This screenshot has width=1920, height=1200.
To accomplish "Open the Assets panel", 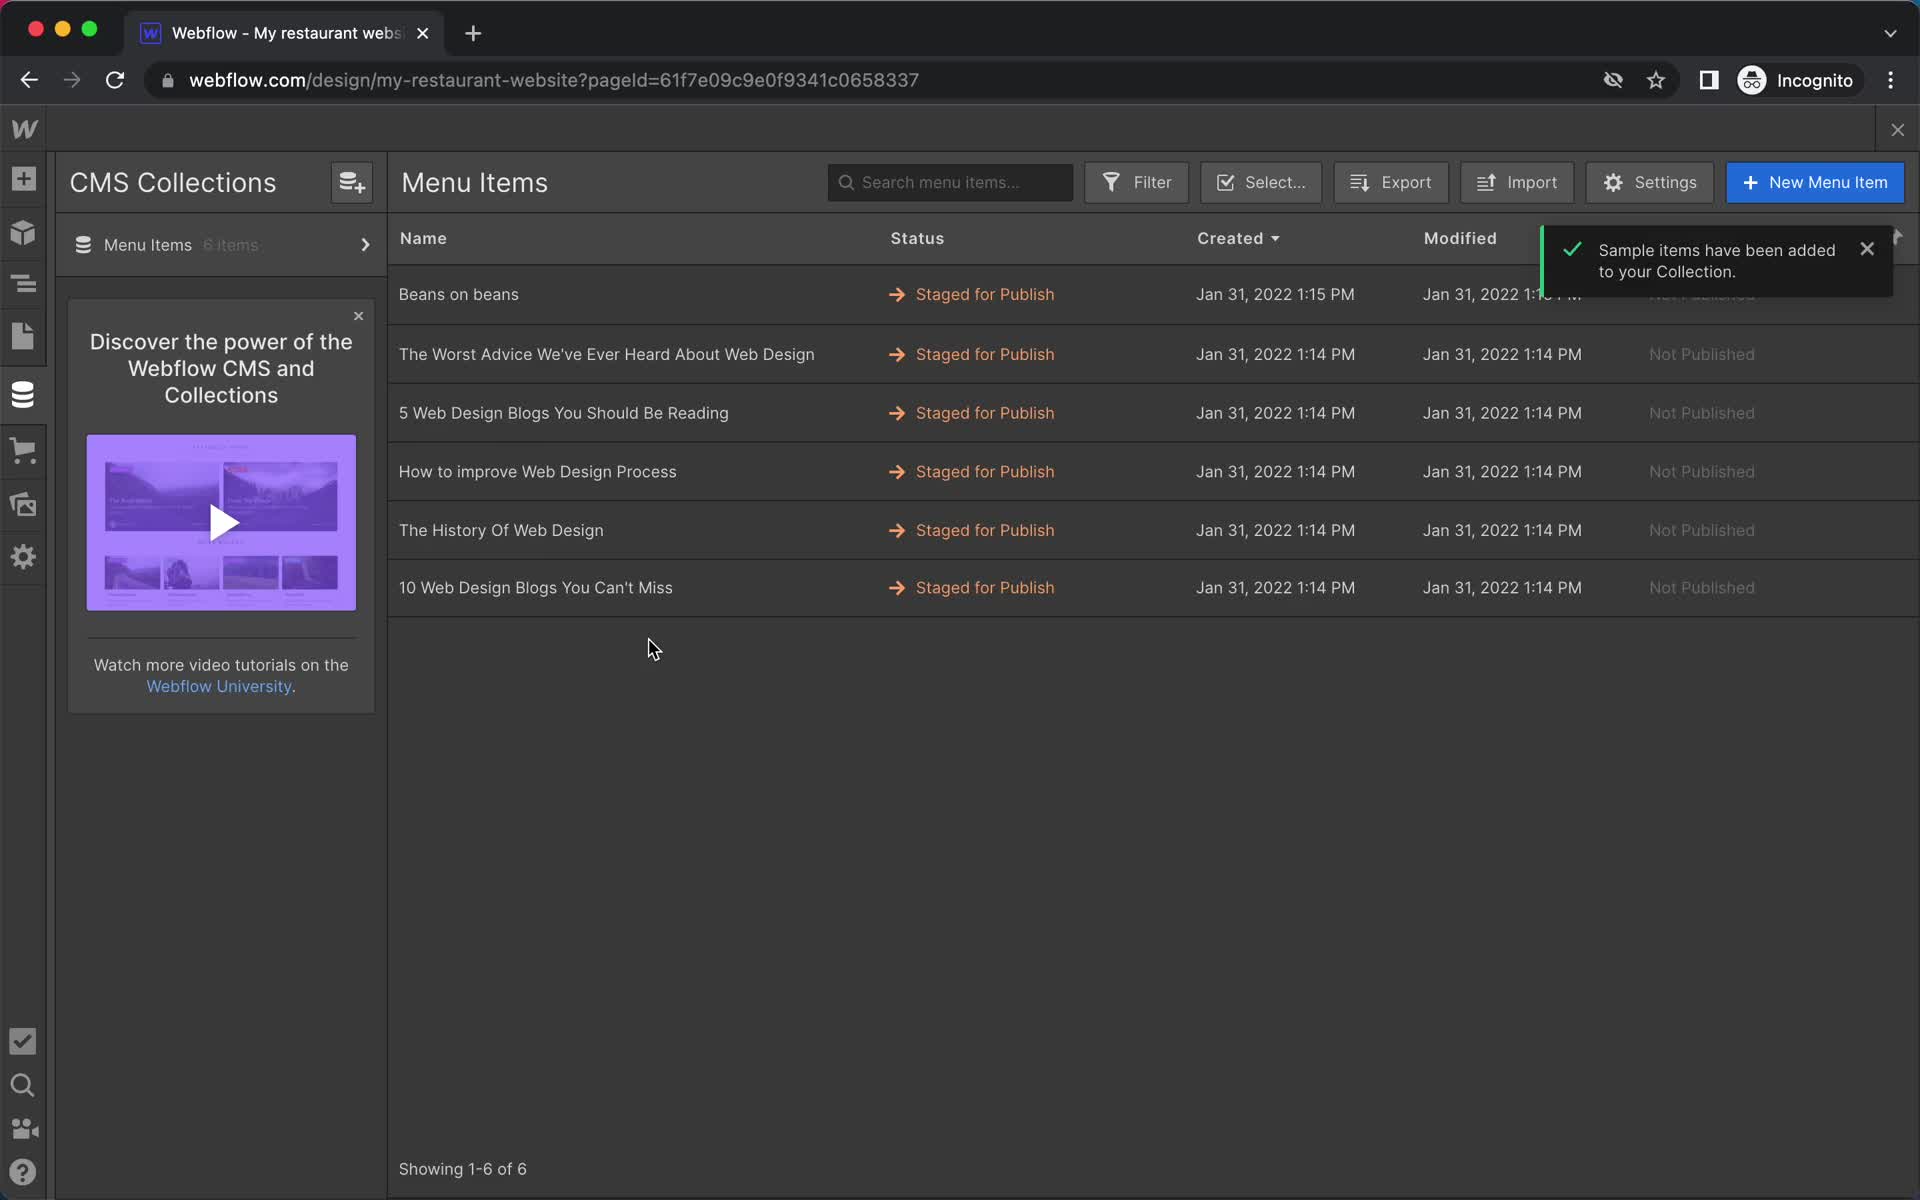I will [x=23, y=504].
